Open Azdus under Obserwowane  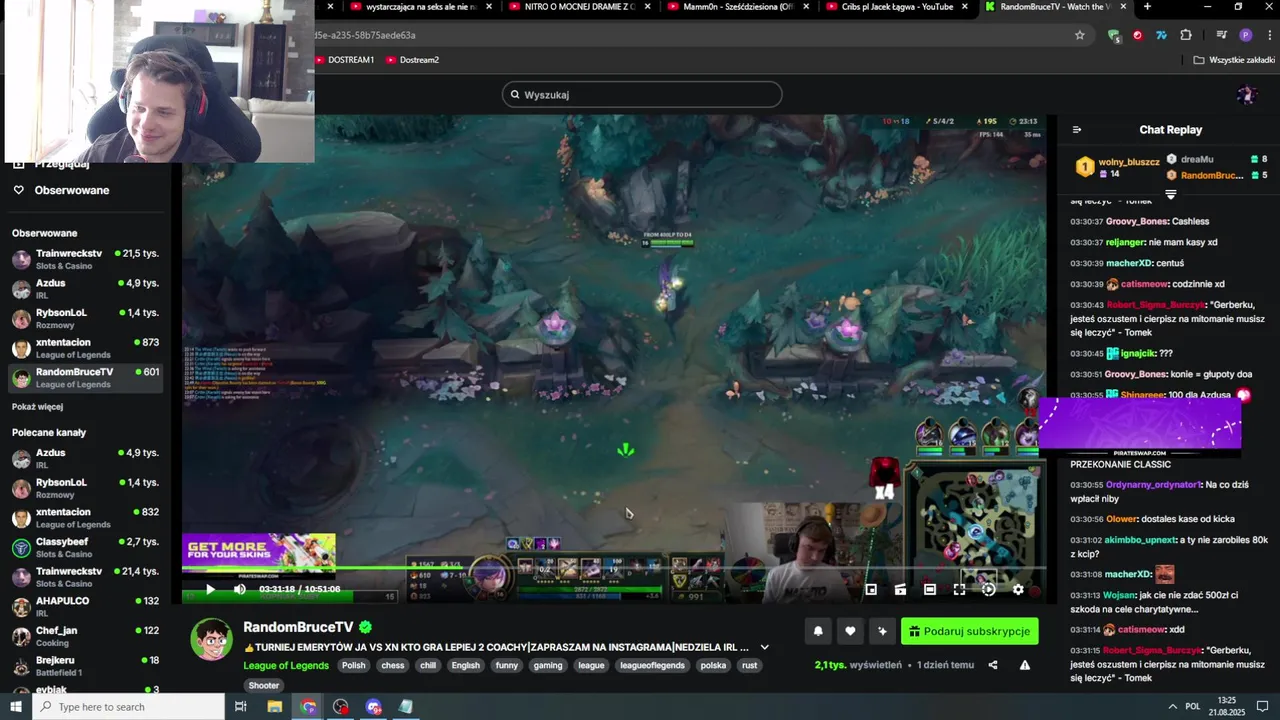(85, 289)
